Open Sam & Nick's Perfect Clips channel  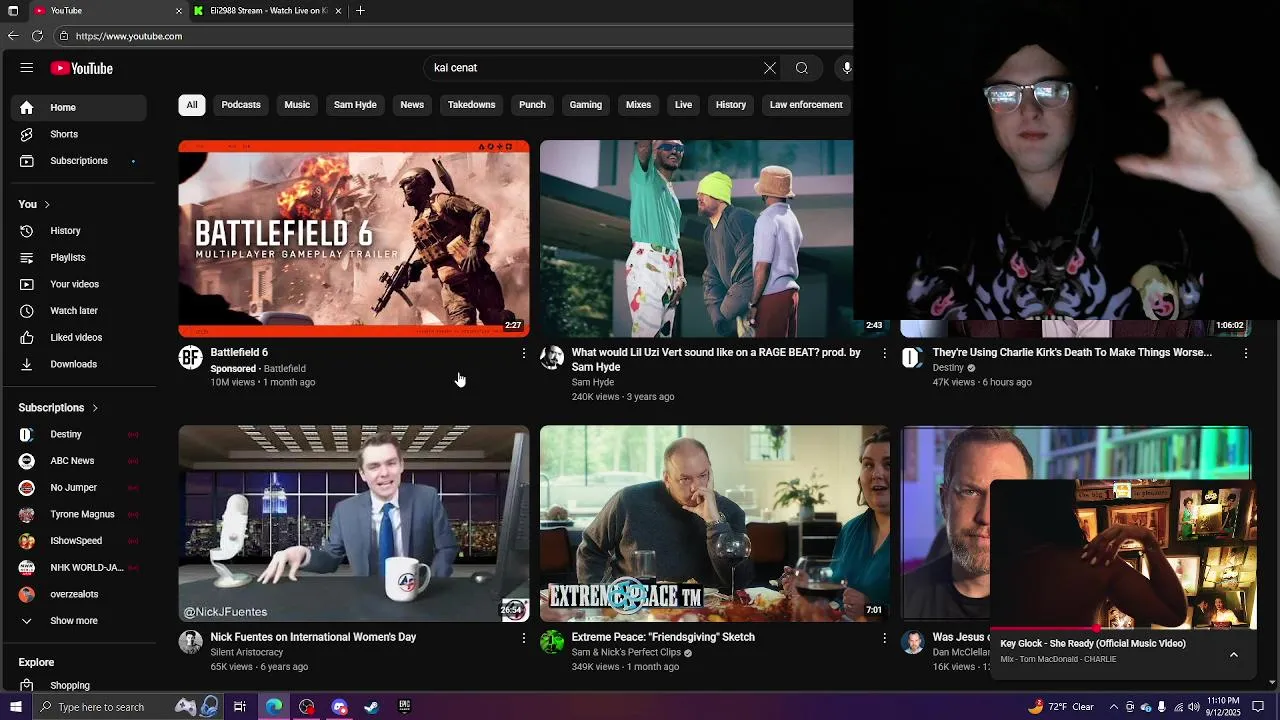[x=626, y=652]
